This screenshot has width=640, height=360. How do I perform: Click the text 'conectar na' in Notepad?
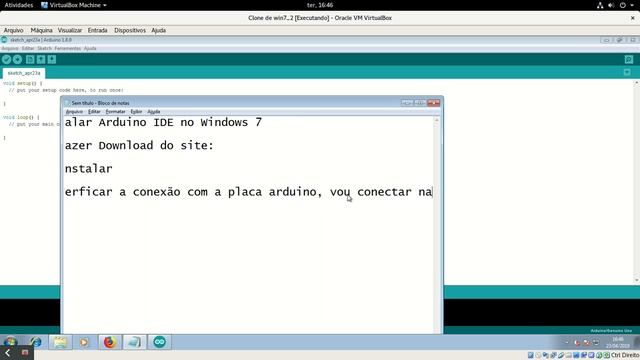click(x=395, y=192)
